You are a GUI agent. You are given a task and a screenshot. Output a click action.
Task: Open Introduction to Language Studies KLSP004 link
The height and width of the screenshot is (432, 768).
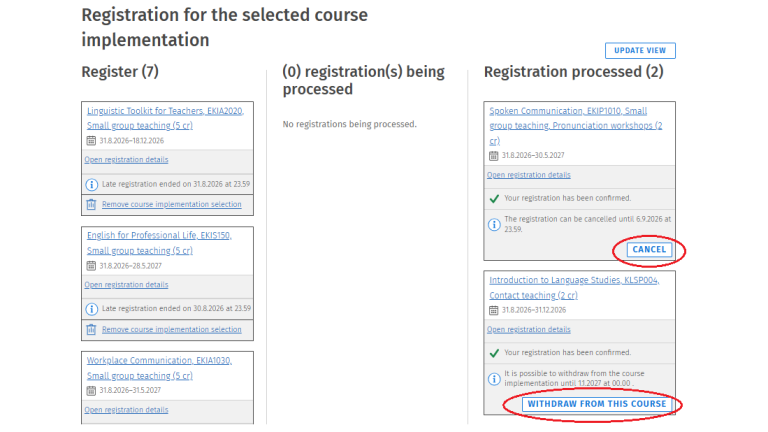click(574, 288)
